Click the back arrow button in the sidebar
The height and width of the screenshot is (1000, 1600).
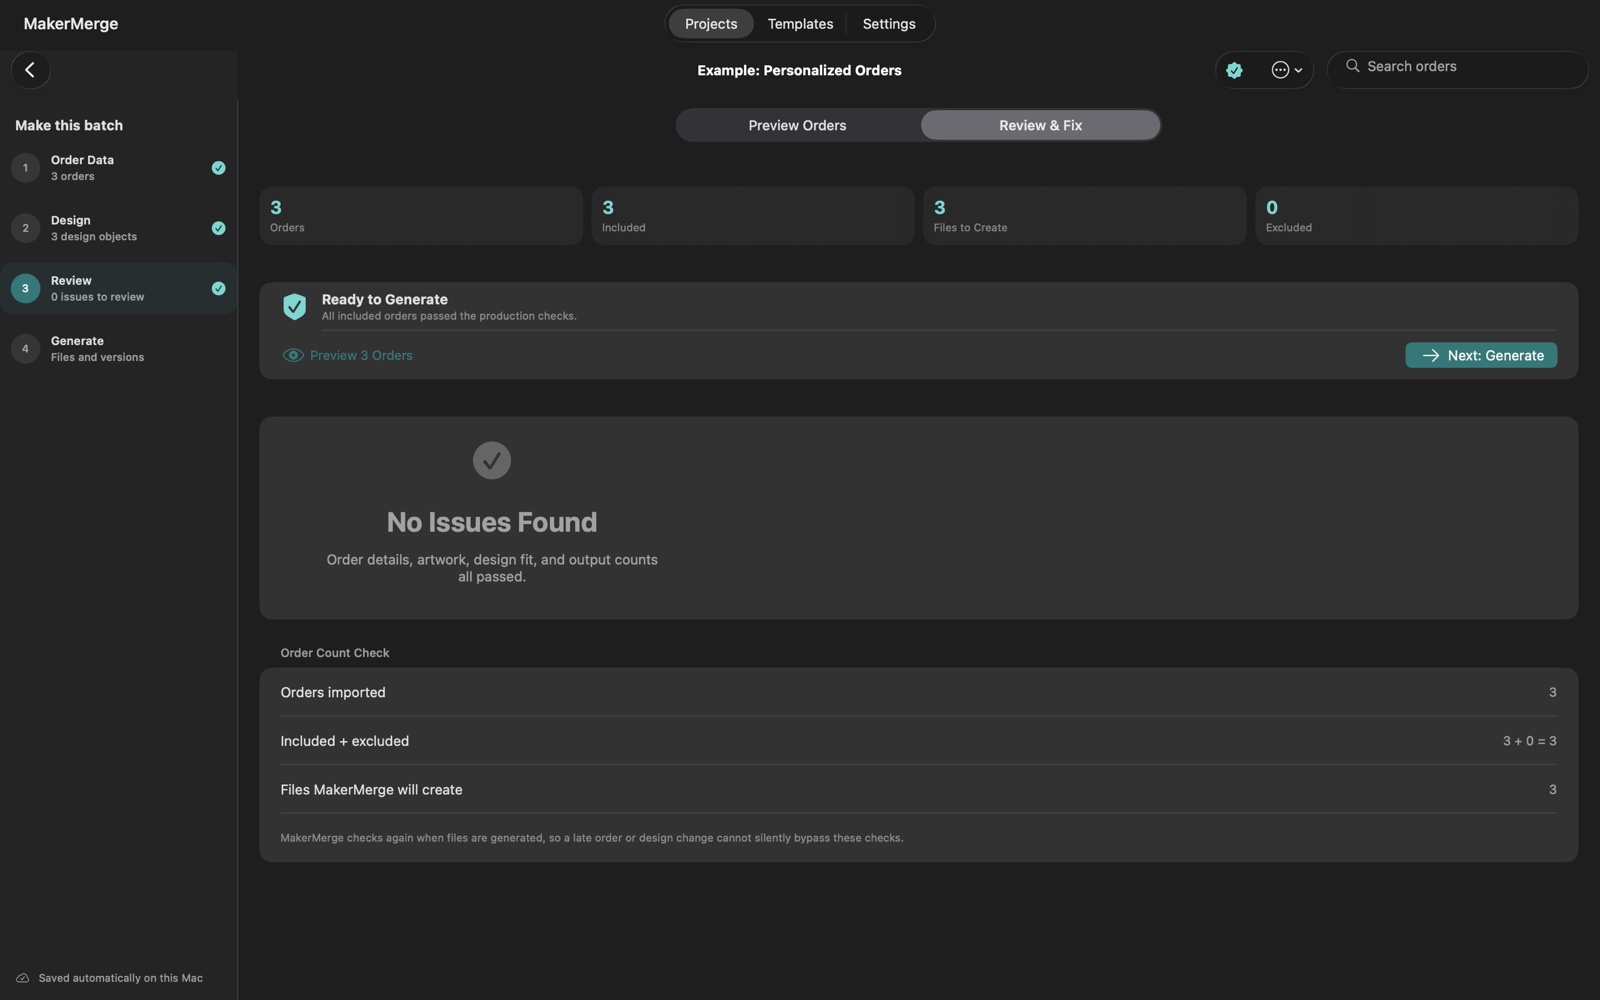[30, 70]
